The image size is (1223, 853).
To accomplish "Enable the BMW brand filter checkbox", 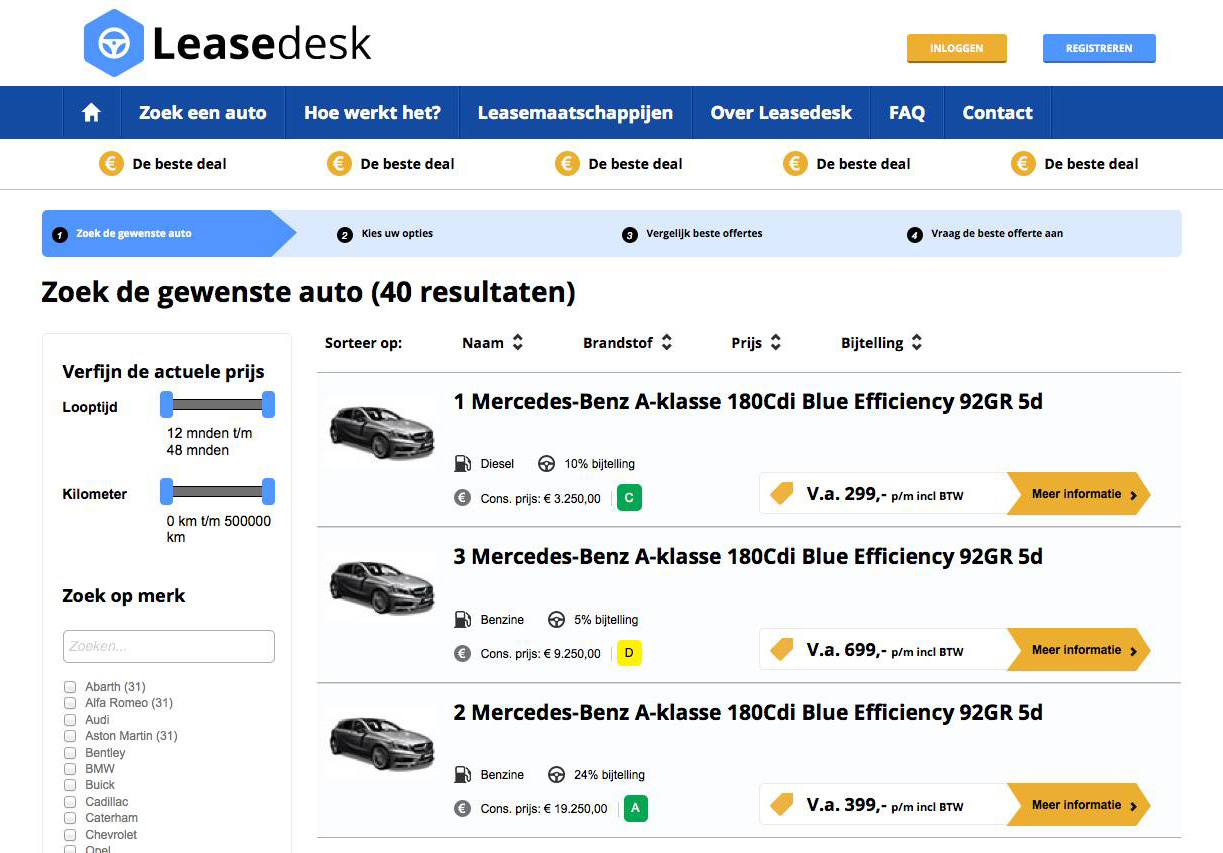I will pyautogui.click(x=70, y=769).
